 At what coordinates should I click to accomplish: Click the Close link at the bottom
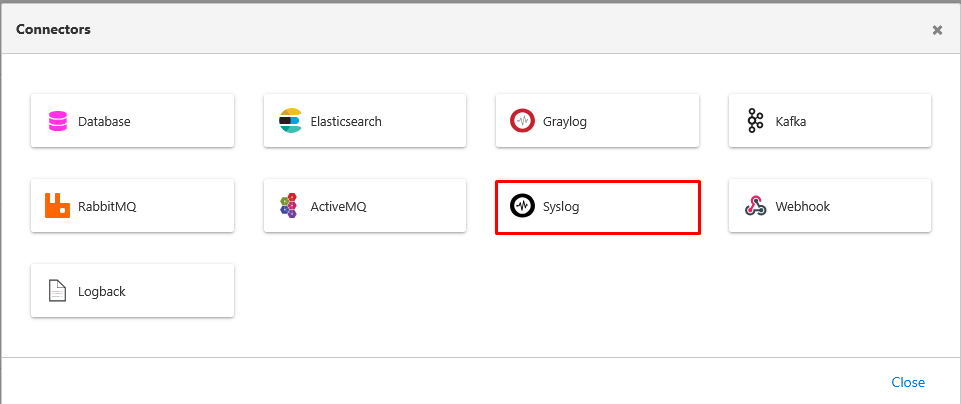908,382
